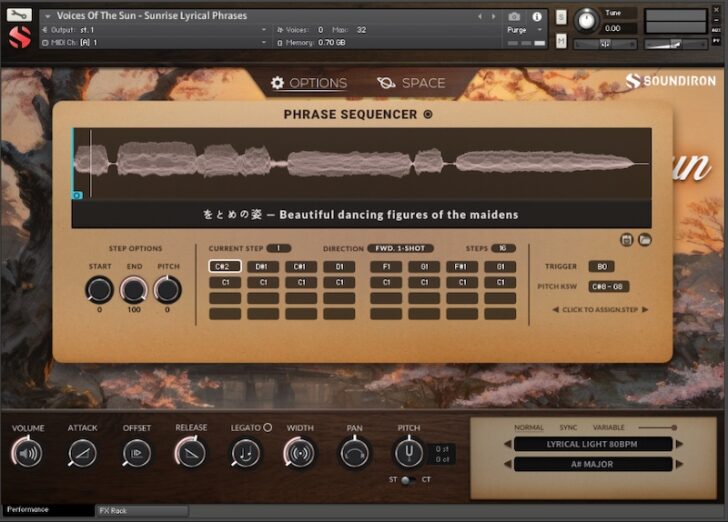Click the Pan knob icon
Viewport: 728px width, 522px height.
[x=354, y=453]
